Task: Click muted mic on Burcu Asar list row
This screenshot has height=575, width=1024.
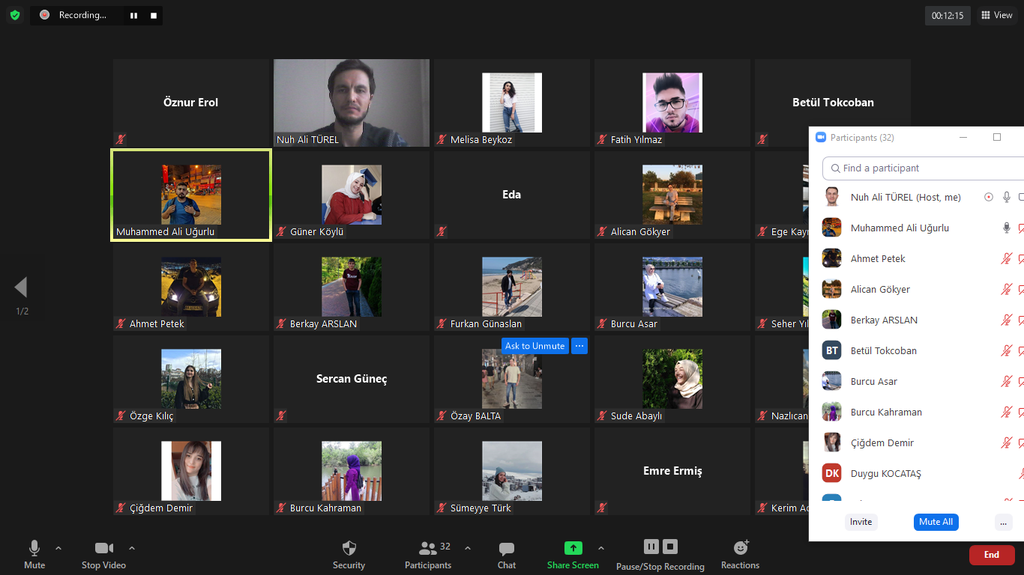Action: coord(1006,381)
